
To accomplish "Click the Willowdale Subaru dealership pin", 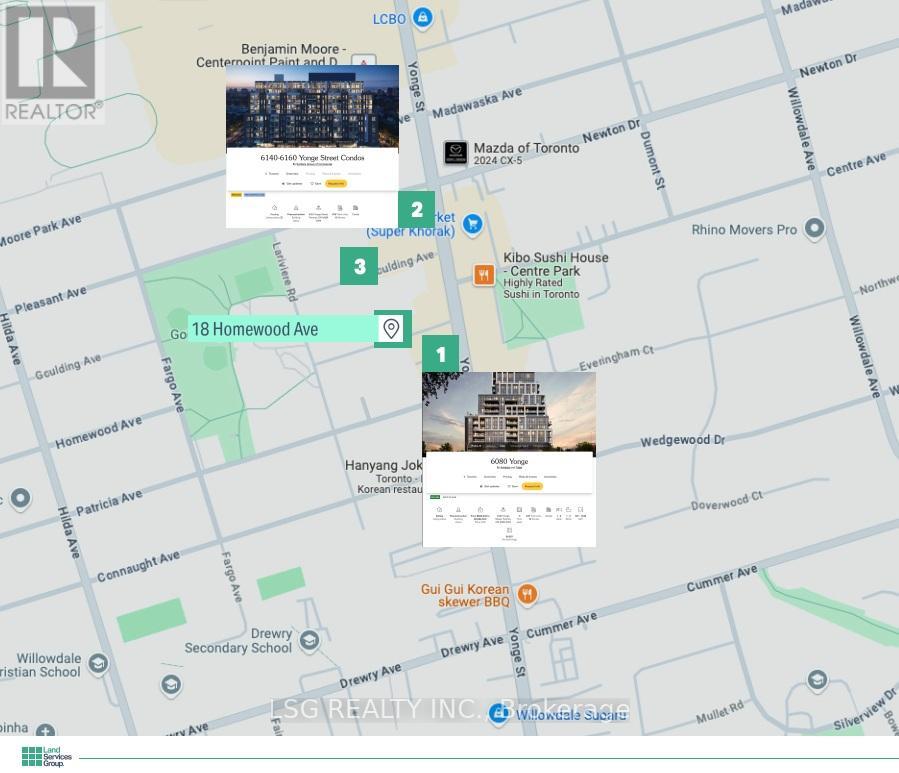I will click(498, 713).
